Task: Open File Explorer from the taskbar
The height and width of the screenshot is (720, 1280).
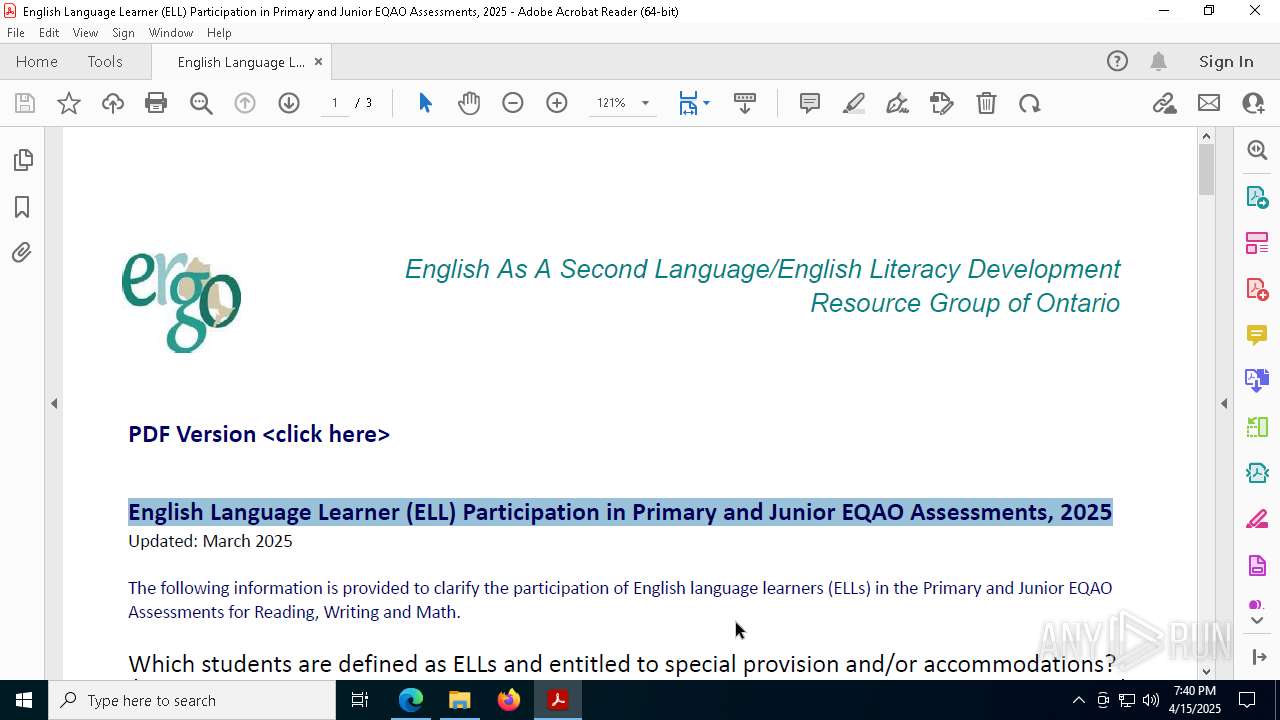Action: (x=460, y=700)
